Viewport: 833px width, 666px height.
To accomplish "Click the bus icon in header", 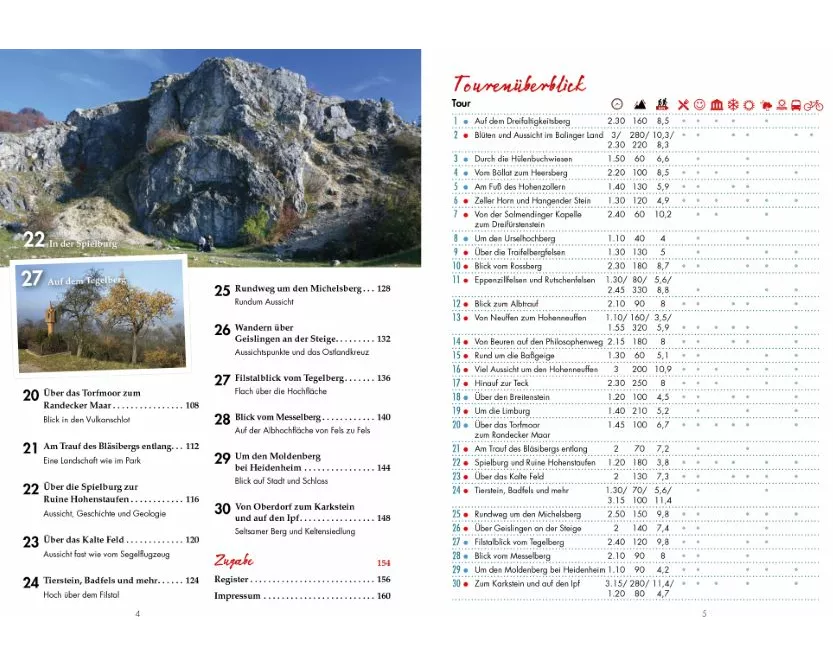I will pyautogui.click(x=795, y=104).
